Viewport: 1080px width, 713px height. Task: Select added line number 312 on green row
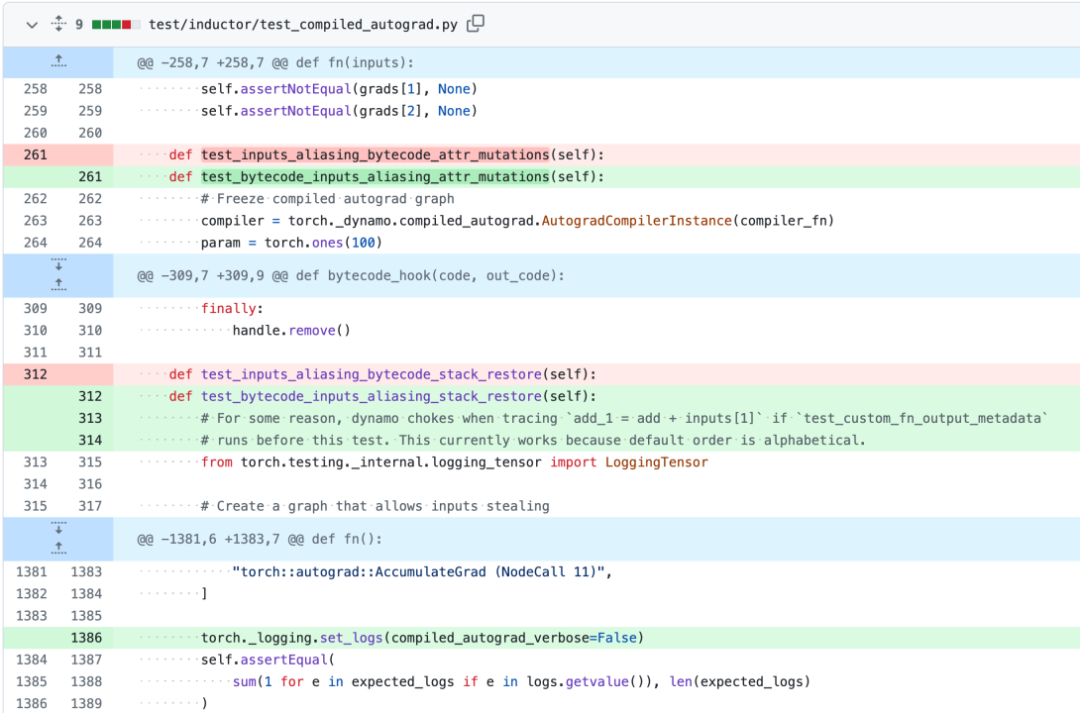click(x=90, y=397)
